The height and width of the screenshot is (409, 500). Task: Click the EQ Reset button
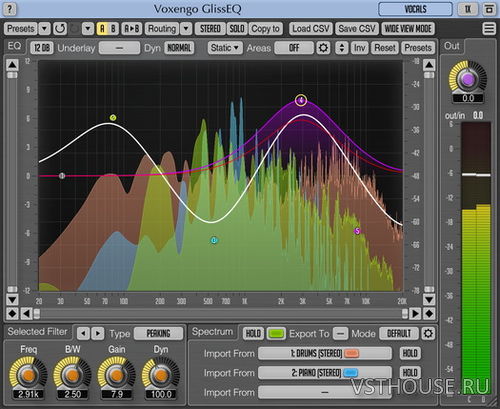pyautogui.click(x=385, y=48)
